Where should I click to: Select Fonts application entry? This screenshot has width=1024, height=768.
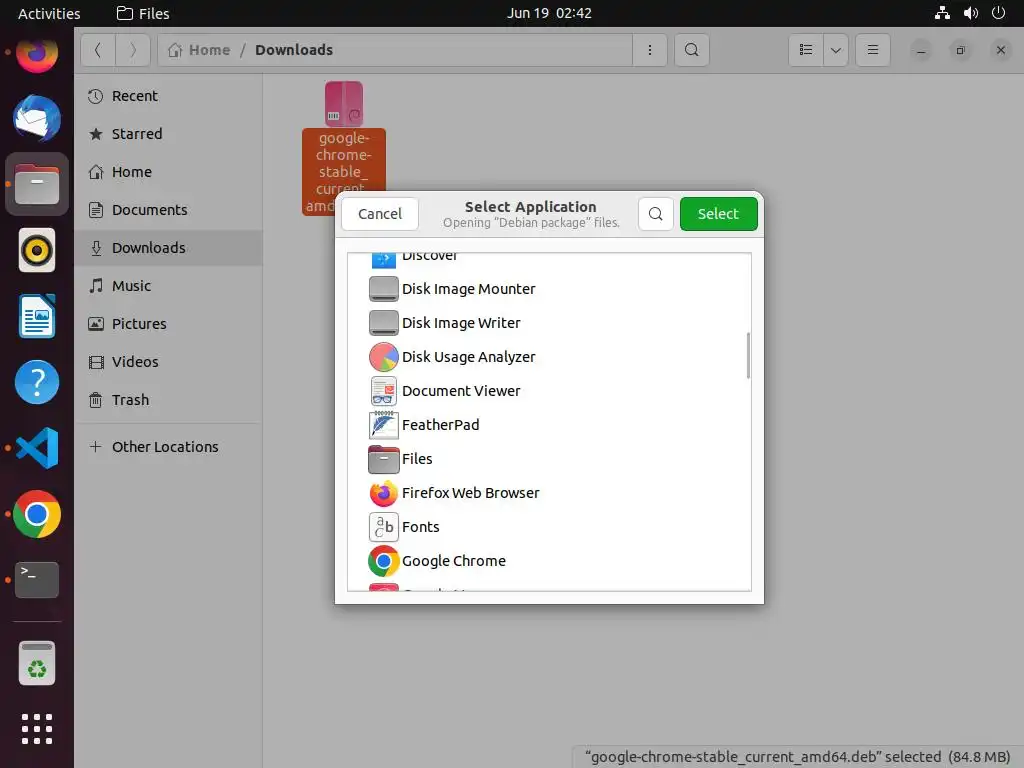(549, 526)
